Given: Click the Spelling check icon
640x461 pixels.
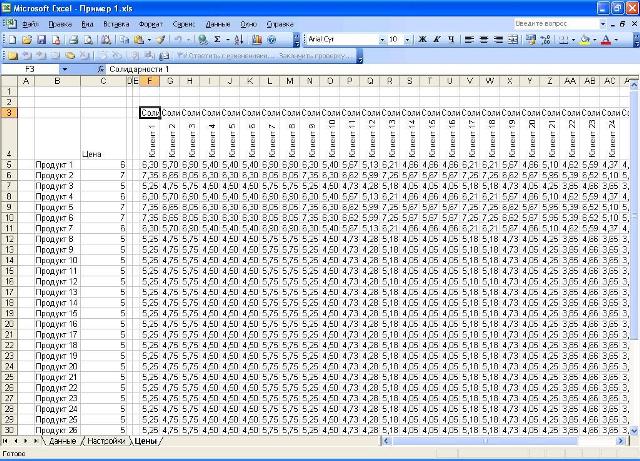Looking at the screenshot, I should click(106, 40).
